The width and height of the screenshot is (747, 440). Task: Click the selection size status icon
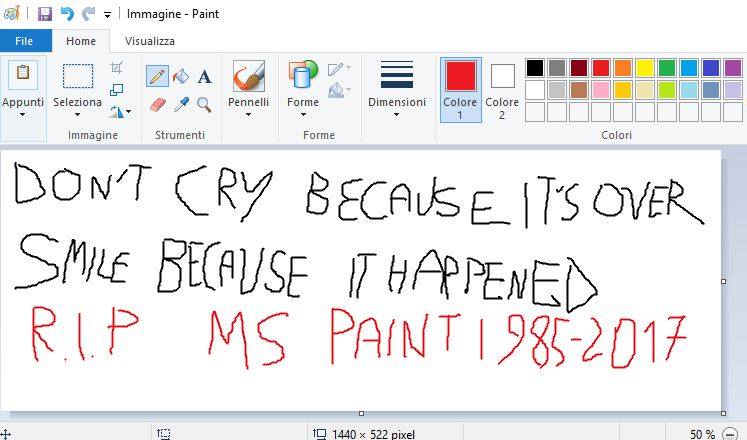pyautogui.click(x=163, y=434)
